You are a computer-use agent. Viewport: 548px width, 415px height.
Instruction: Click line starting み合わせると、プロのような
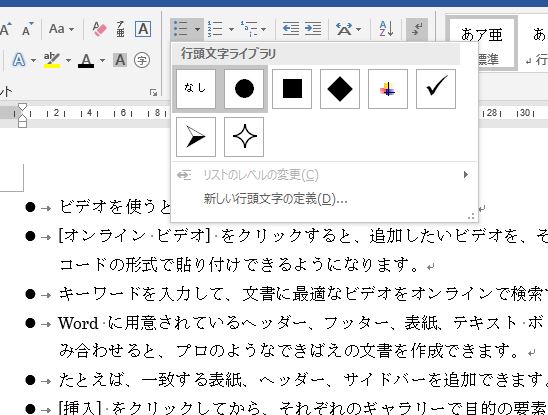coord(289,351)
